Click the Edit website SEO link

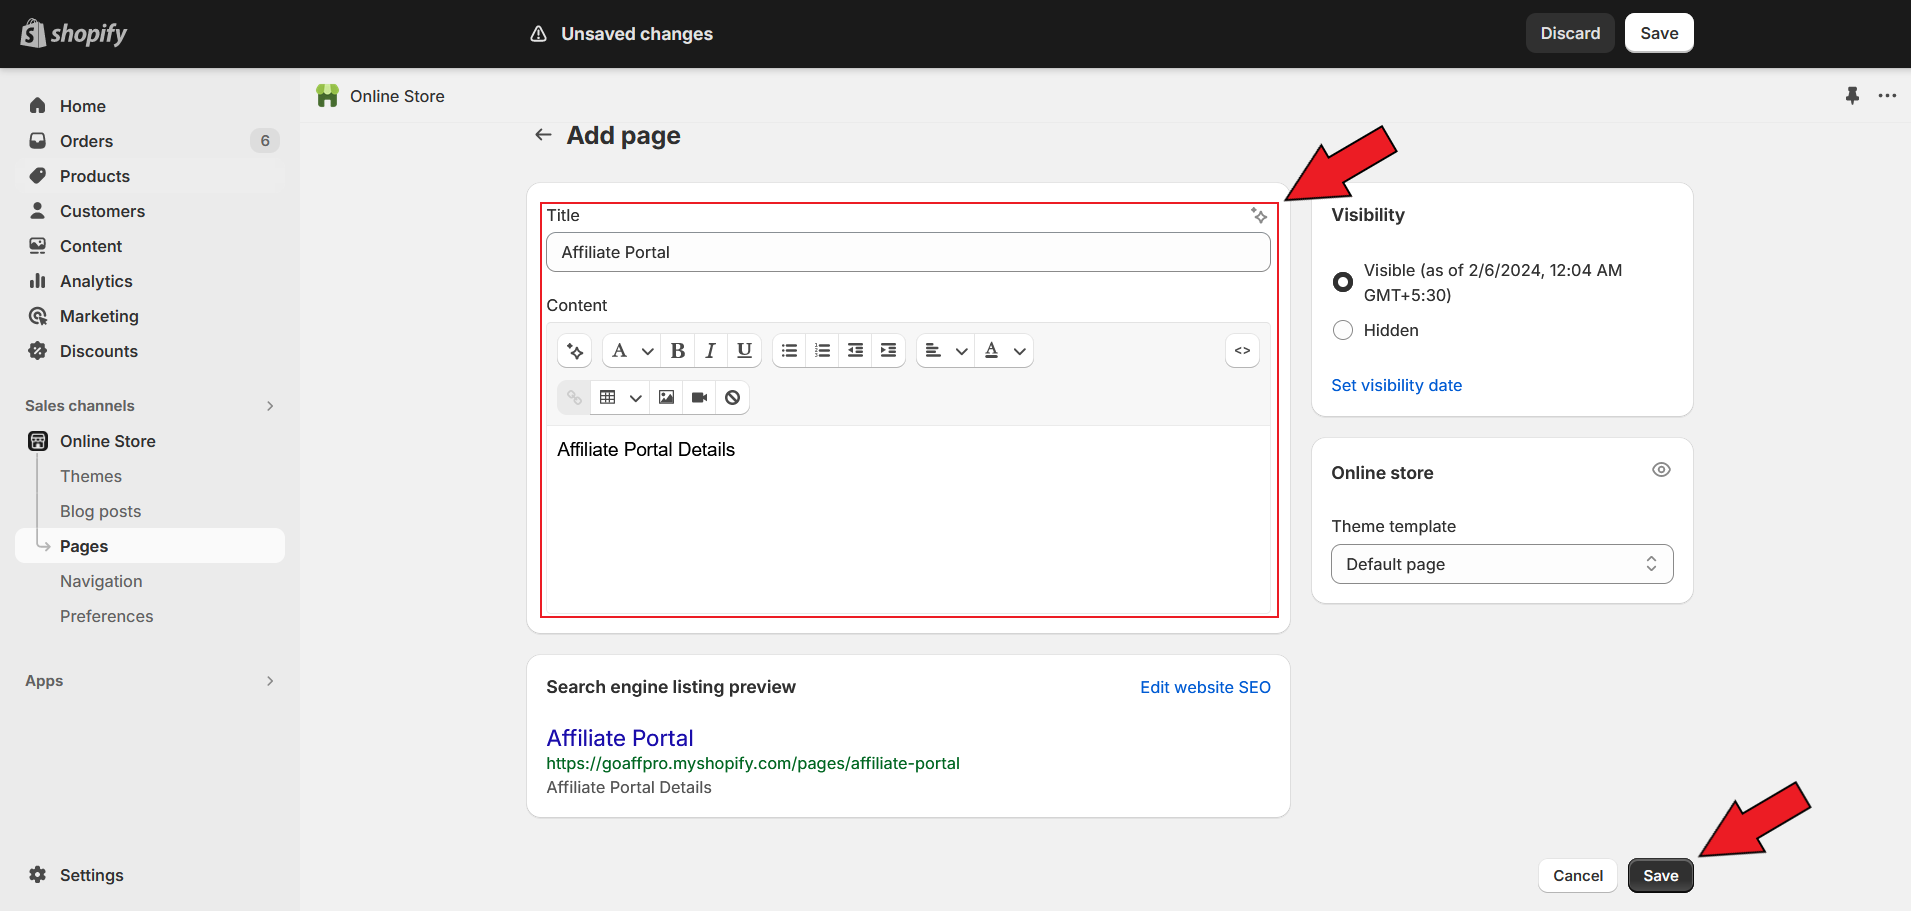1205,687
